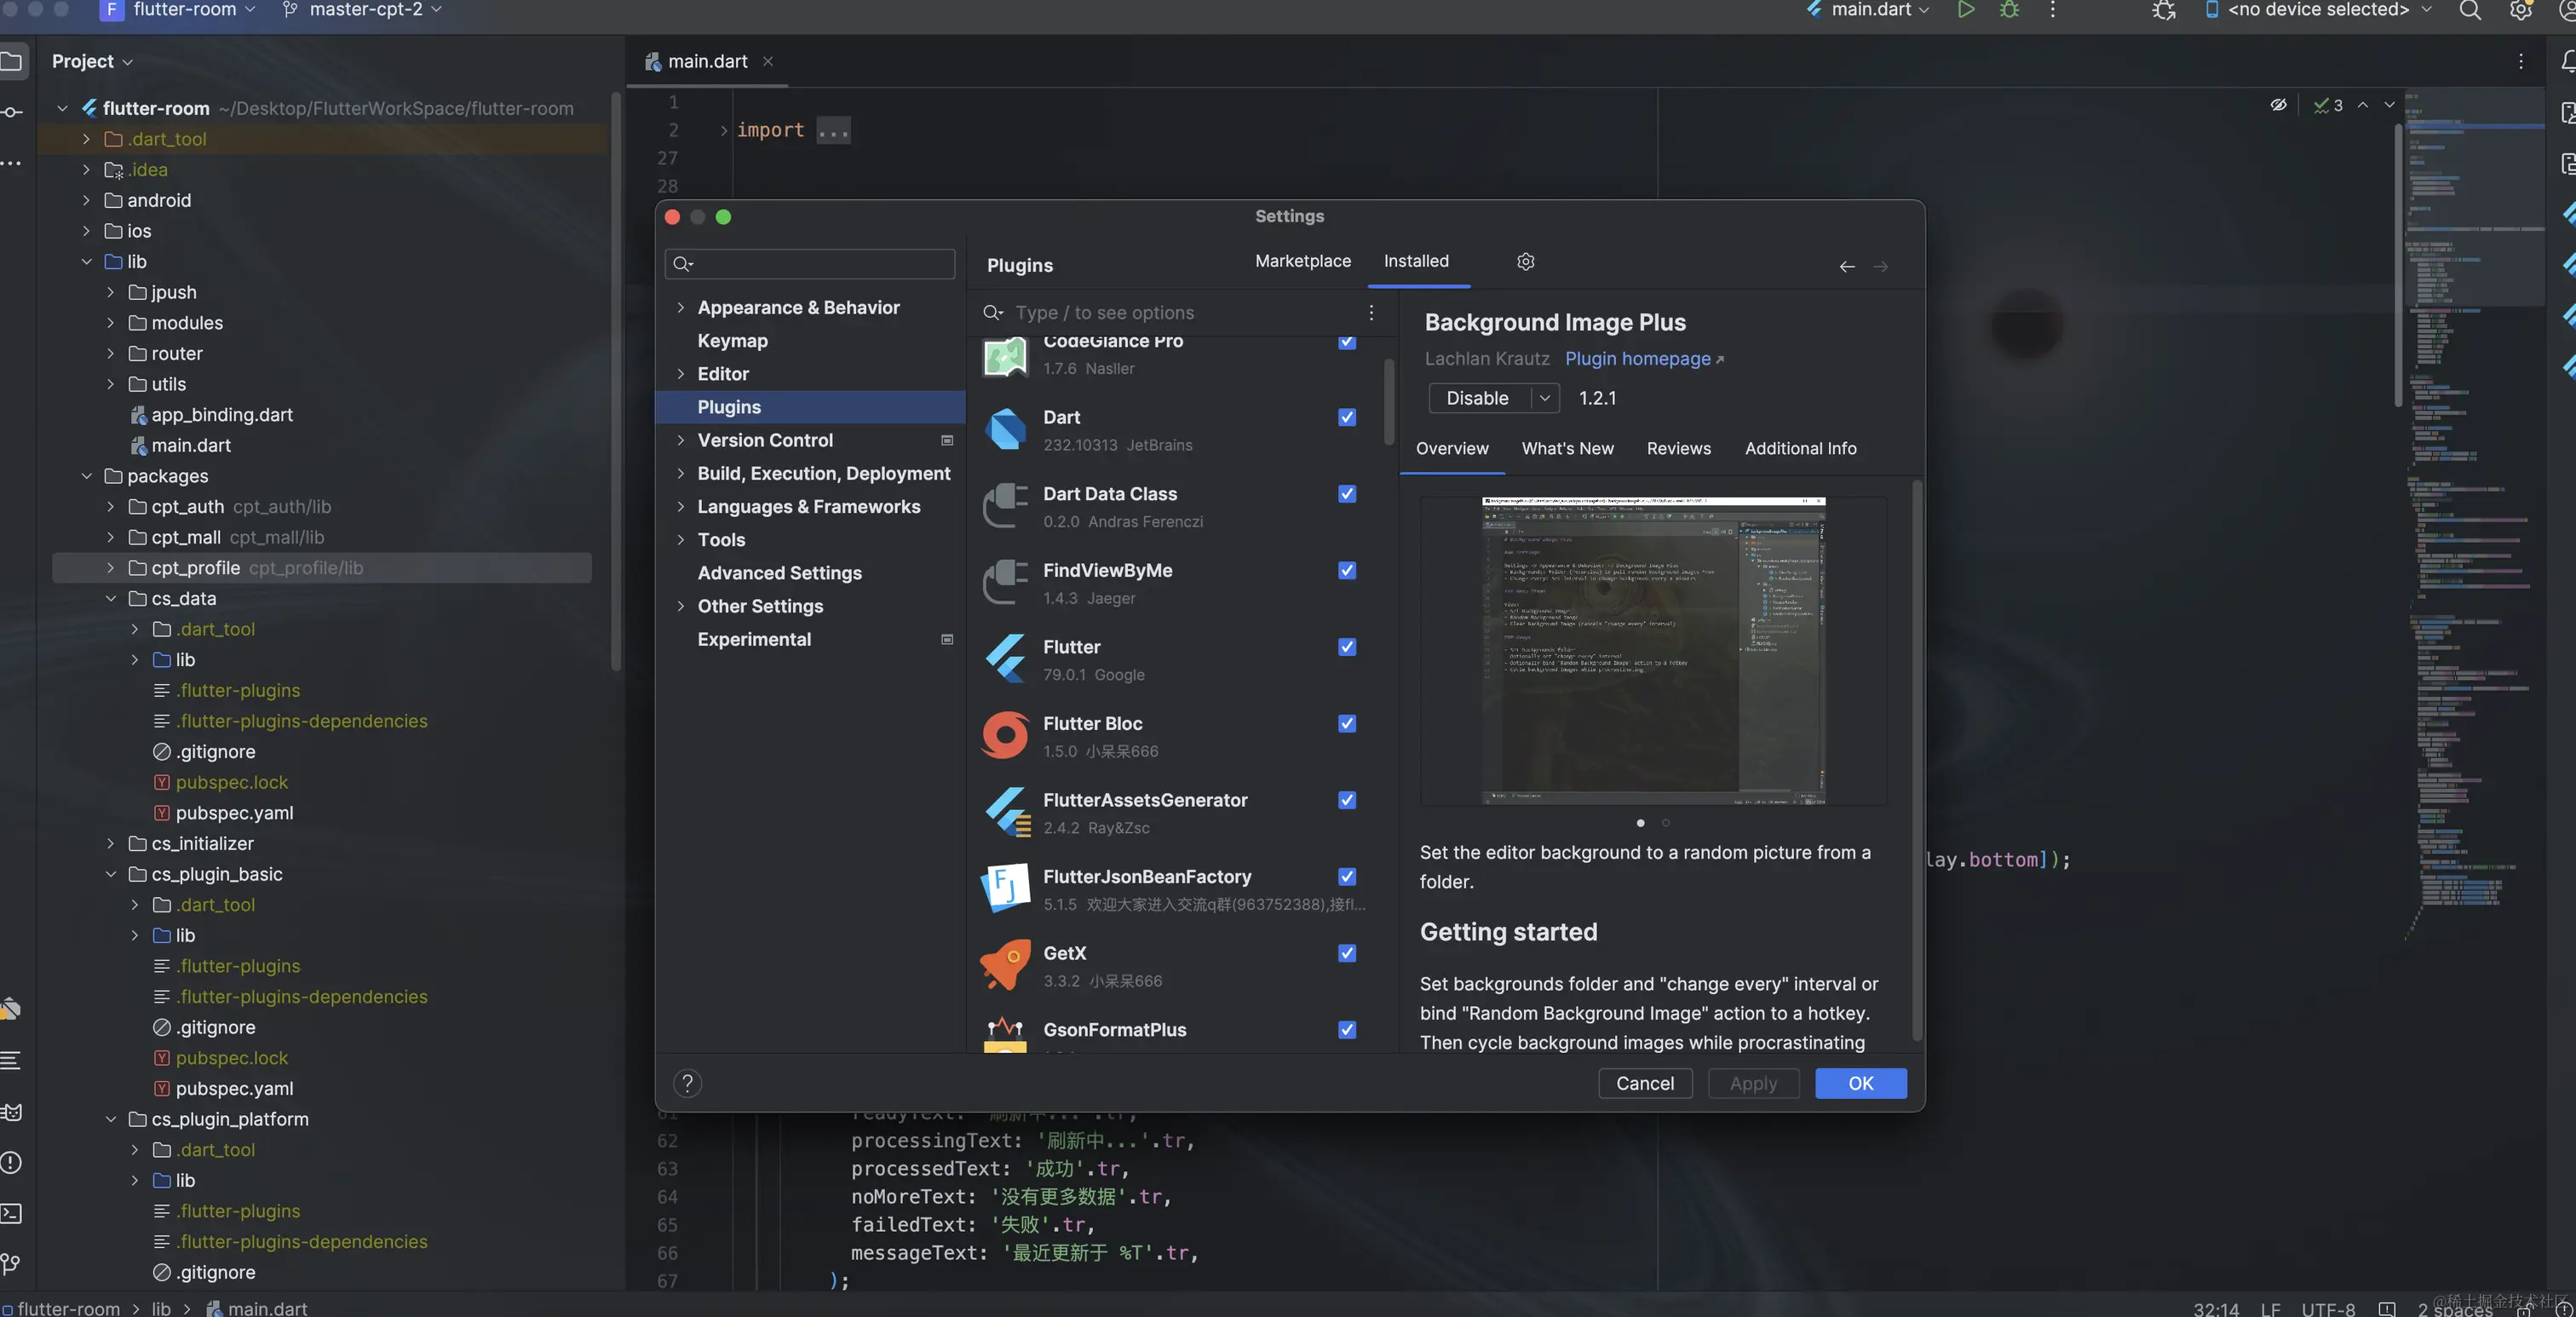Viewport: 2576px width, 1317px height.
Task: Close the main.dart editor tab
Action: coord(768,62)
